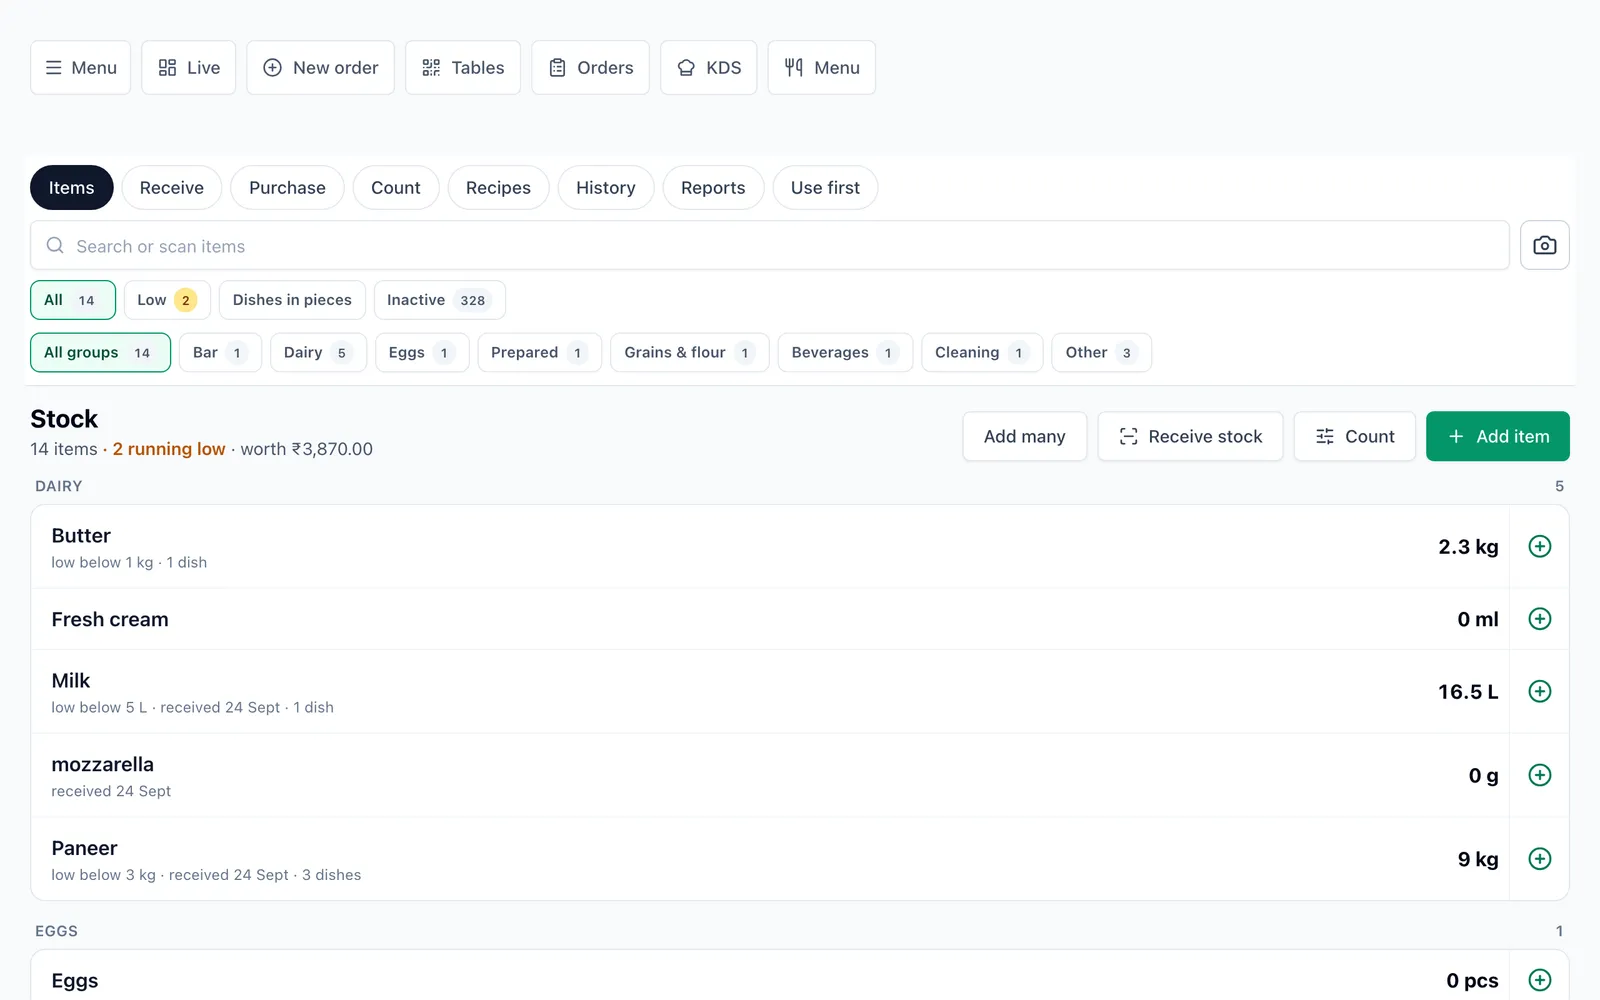The image size is (1600, 1000).
Task: Open the Orders list
Action: click(x=590, y=68)
